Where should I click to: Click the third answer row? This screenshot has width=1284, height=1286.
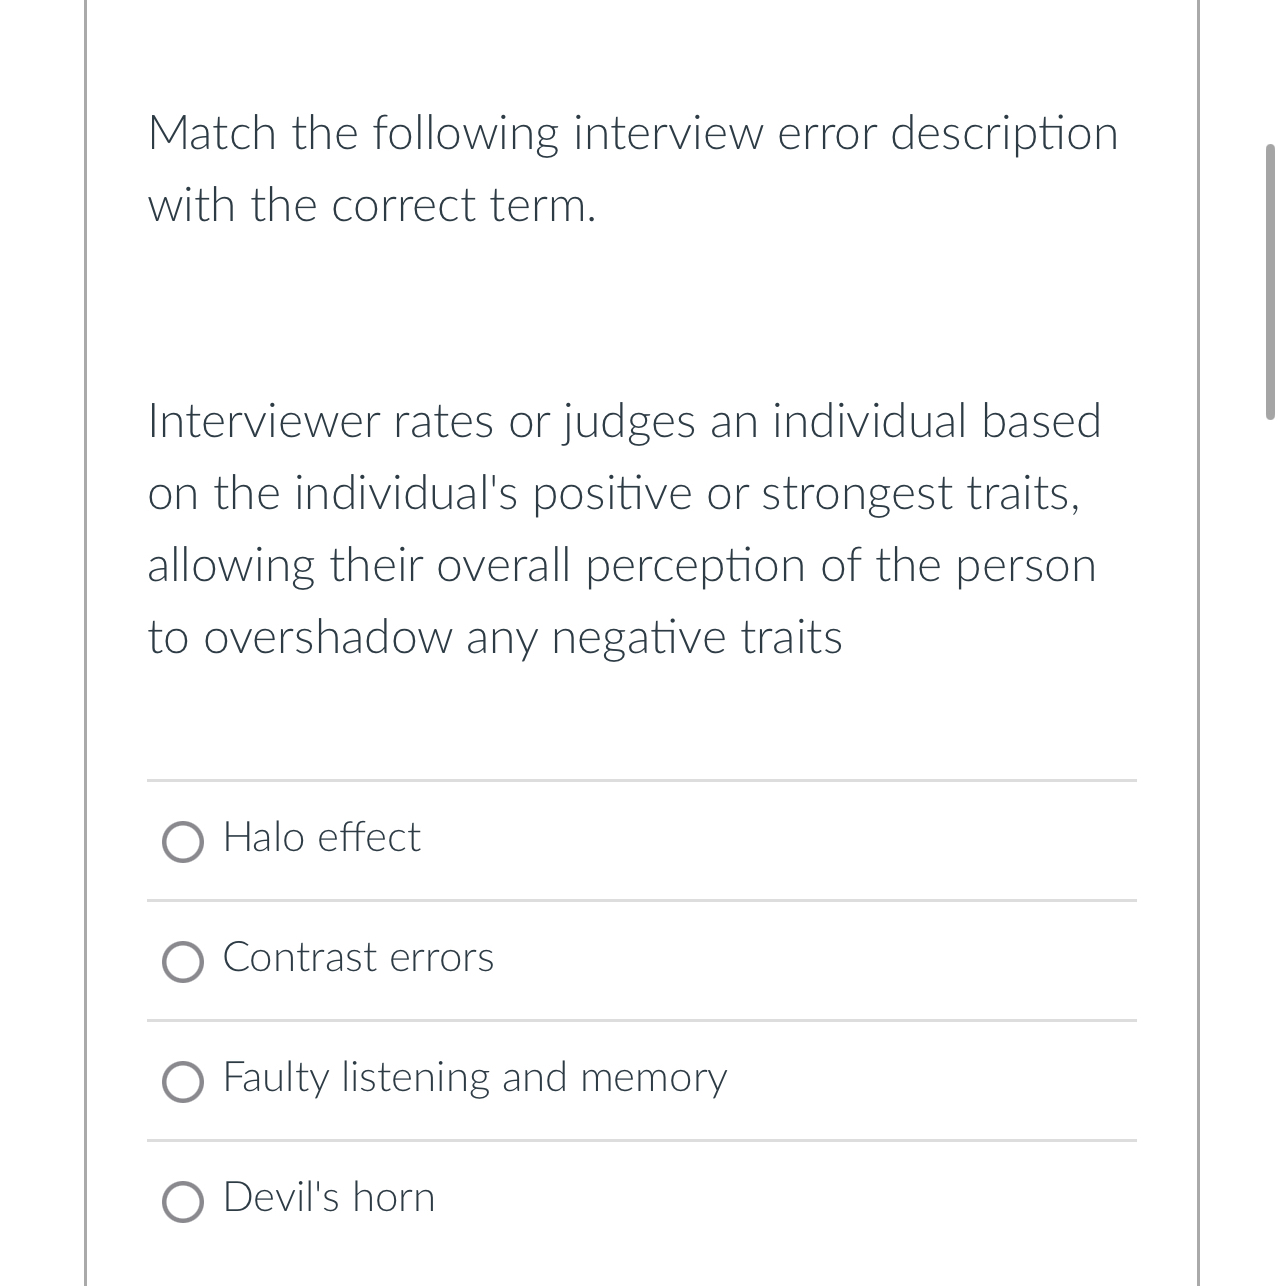coord(640,1078)
